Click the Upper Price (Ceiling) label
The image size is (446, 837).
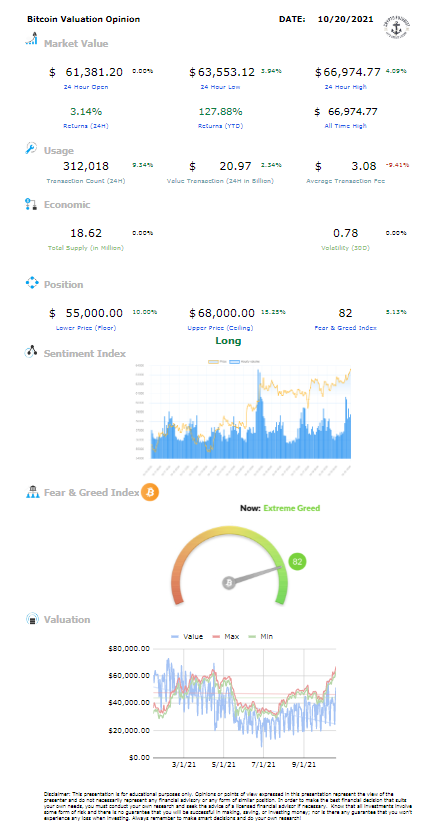click(x=222, y=328)
